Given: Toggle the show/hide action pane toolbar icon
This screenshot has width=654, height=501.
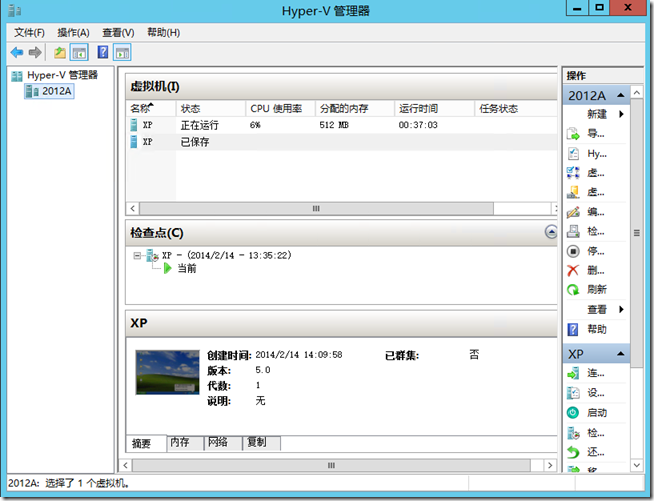Looking at the screenshot, I should pos(122,53).
